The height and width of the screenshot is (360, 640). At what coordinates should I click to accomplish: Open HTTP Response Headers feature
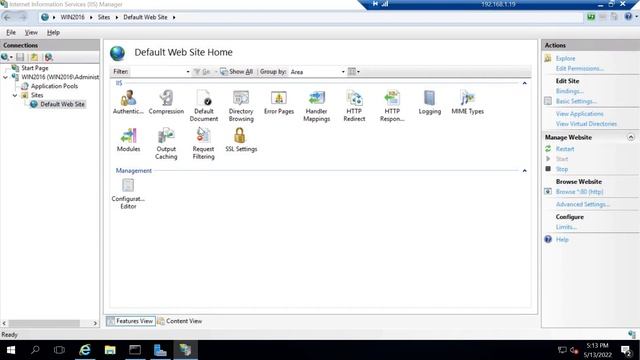392,106
